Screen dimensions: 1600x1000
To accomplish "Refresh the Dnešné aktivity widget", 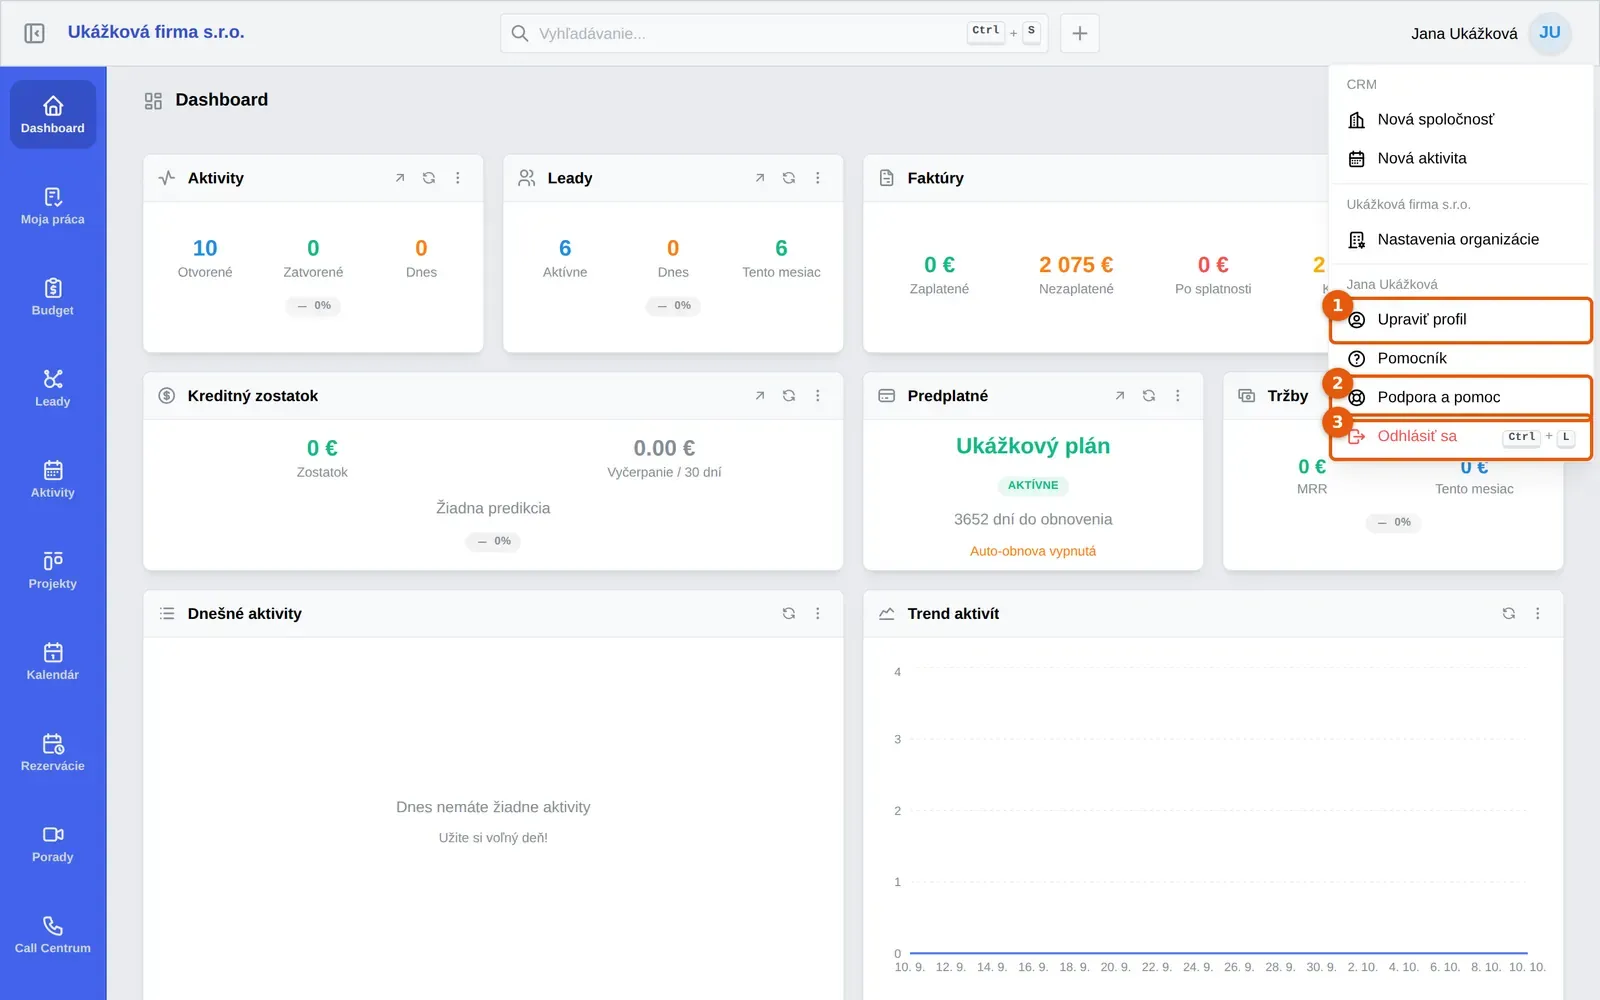I will [x=789, y=614].
